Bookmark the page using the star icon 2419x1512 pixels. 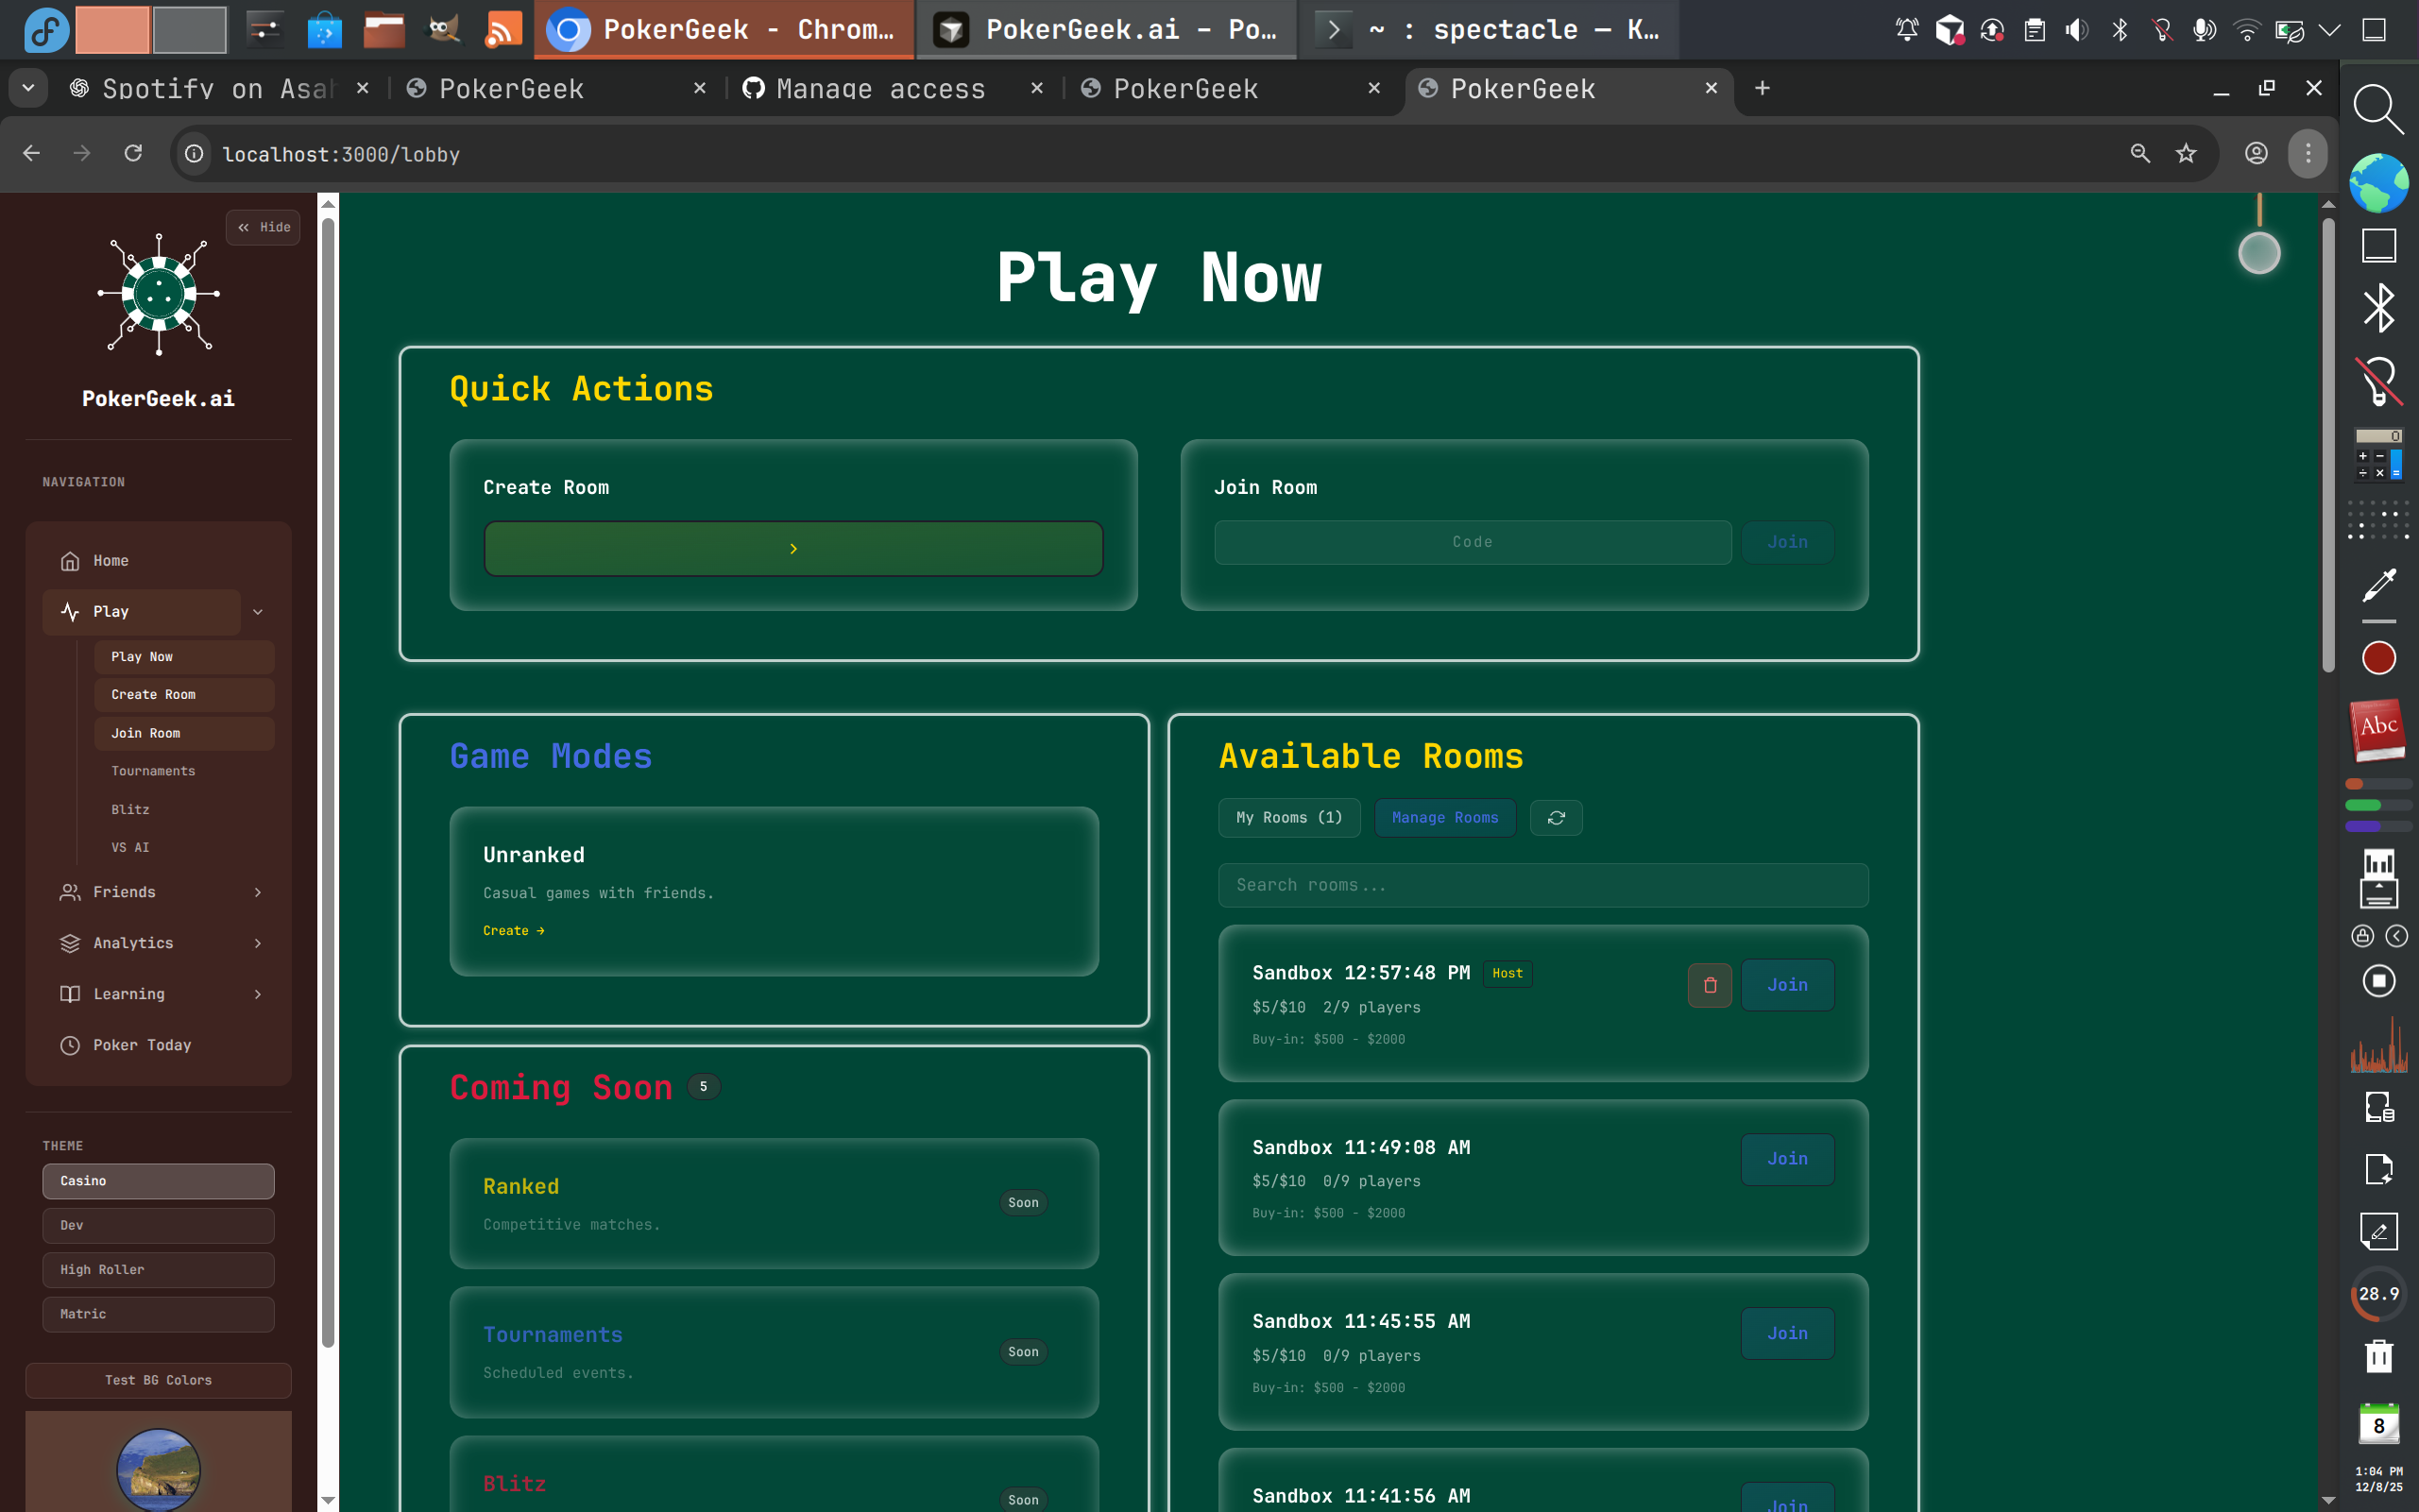pyautogui.click(x=2186, y=153)
